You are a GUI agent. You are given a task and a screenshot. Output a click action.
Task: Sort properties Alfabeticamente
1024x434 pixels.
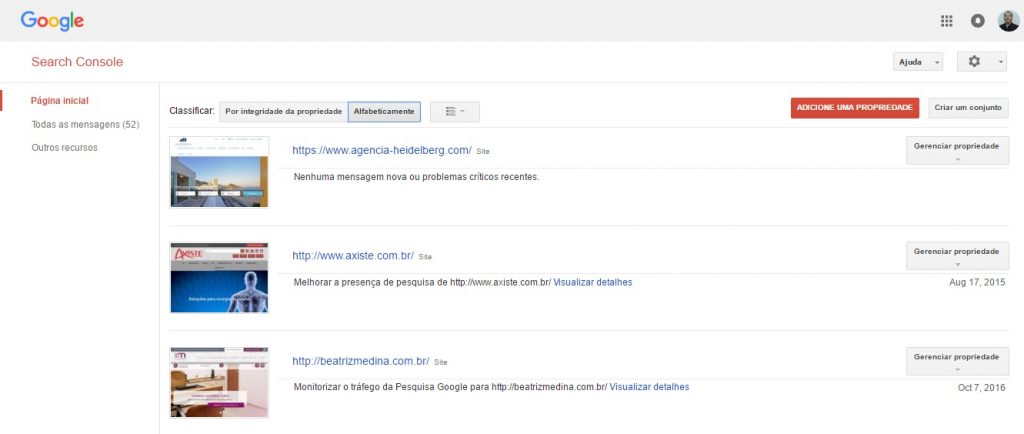point(384,112)
